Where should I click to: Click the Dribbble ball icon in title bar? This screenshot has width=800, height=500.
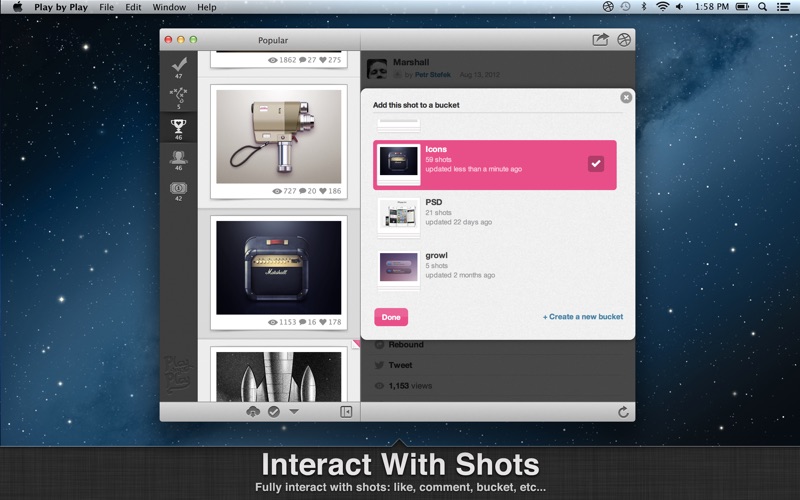coord(624,40)
